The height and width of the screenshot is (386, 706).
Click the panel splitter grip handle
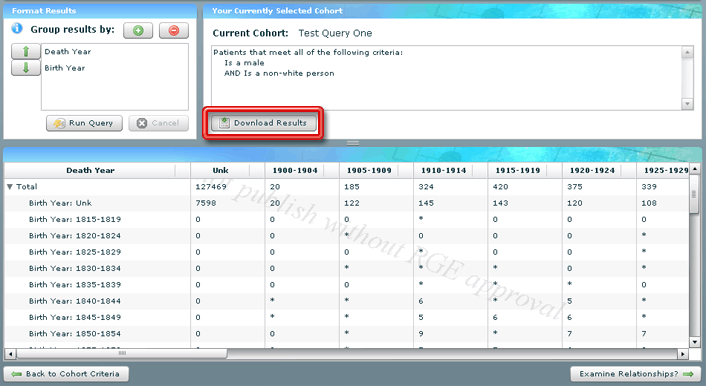coord(353,143)
